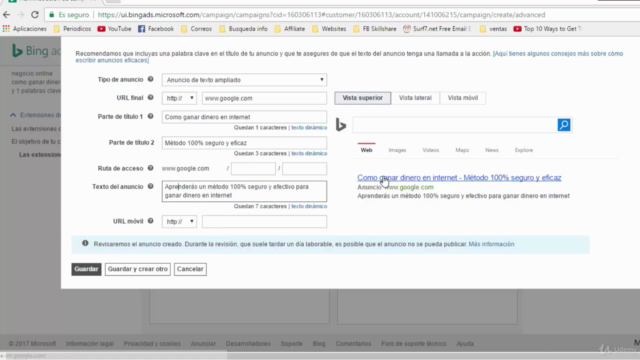640x360 pixels.
Task: Open the URL móvil protocol dropdown
Action: tap(179, 221)
